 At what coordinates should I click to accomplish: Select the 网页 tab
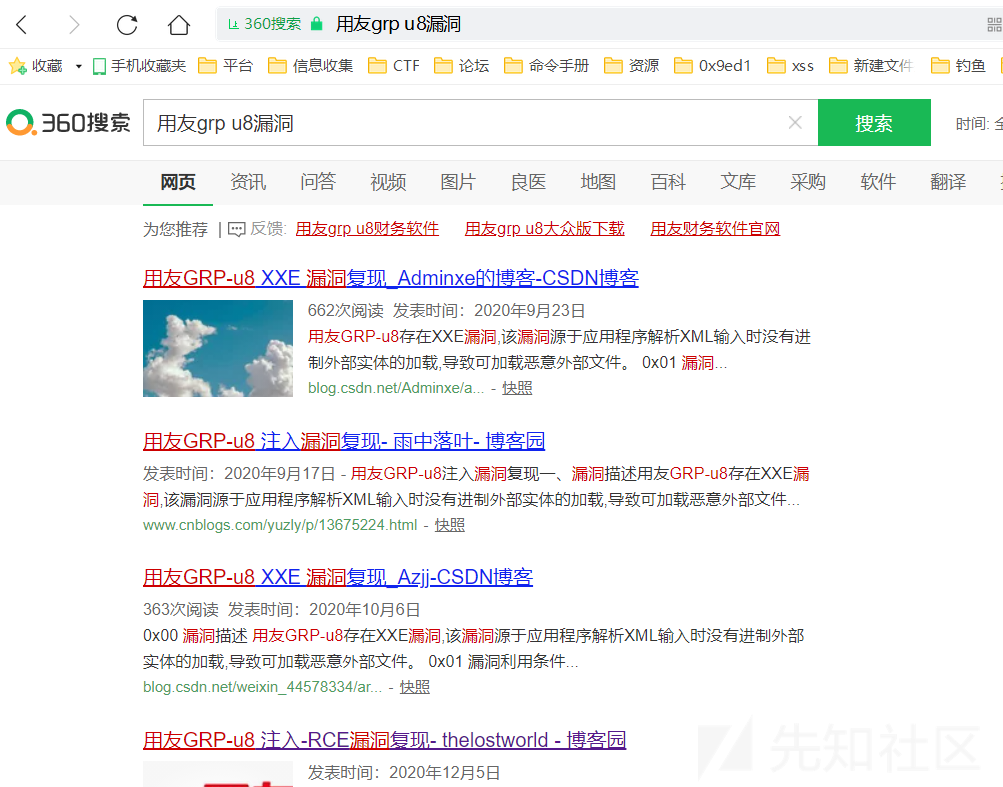(x=178, y=182)
